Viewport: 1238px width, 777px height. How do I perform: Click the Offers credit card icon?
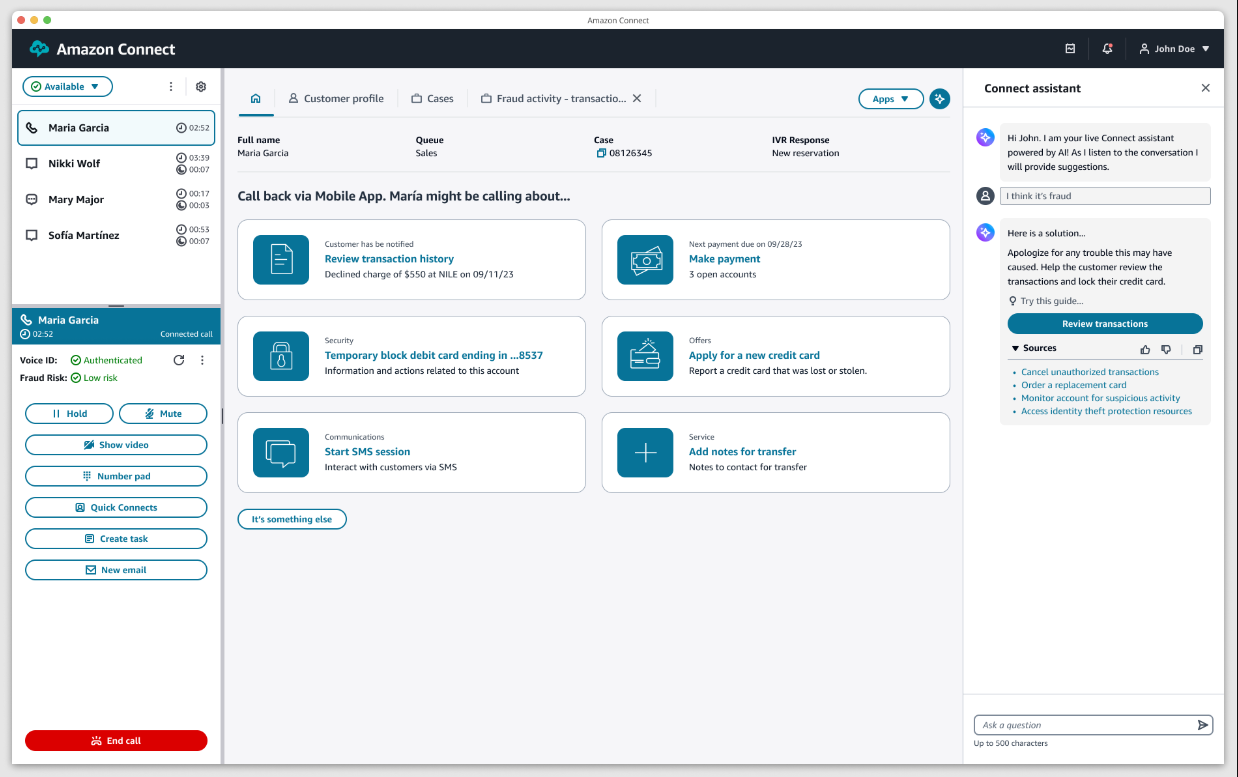tap(645, 356)
